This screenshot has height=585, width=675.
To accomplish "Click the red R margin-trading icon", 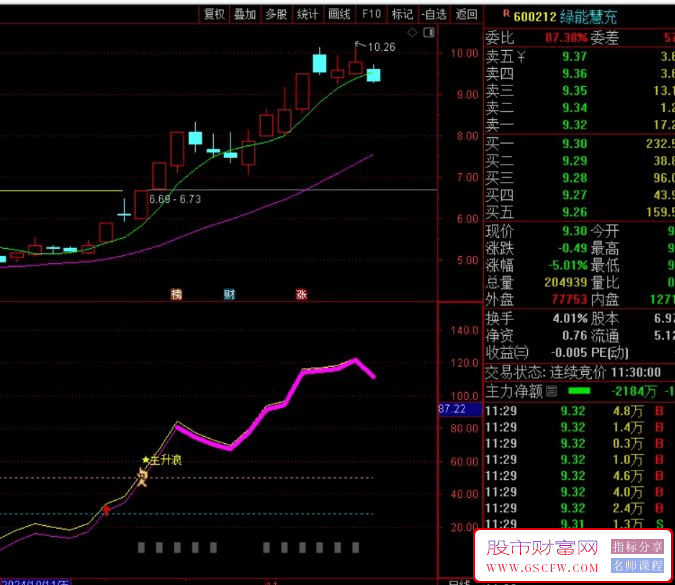I will (x=506, y=14).
